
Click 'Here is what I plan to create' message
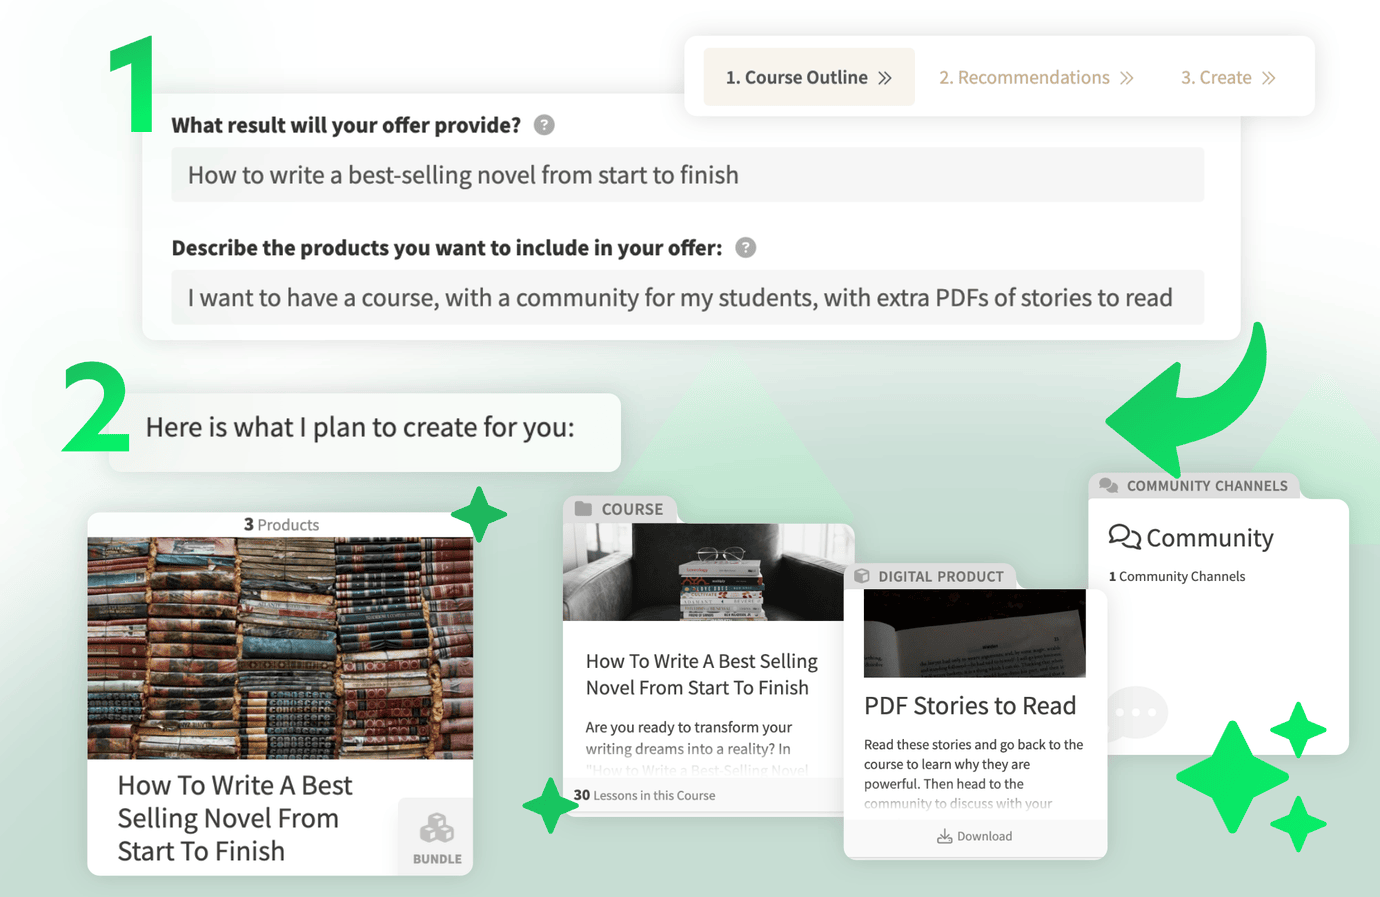tap(360, 428)
